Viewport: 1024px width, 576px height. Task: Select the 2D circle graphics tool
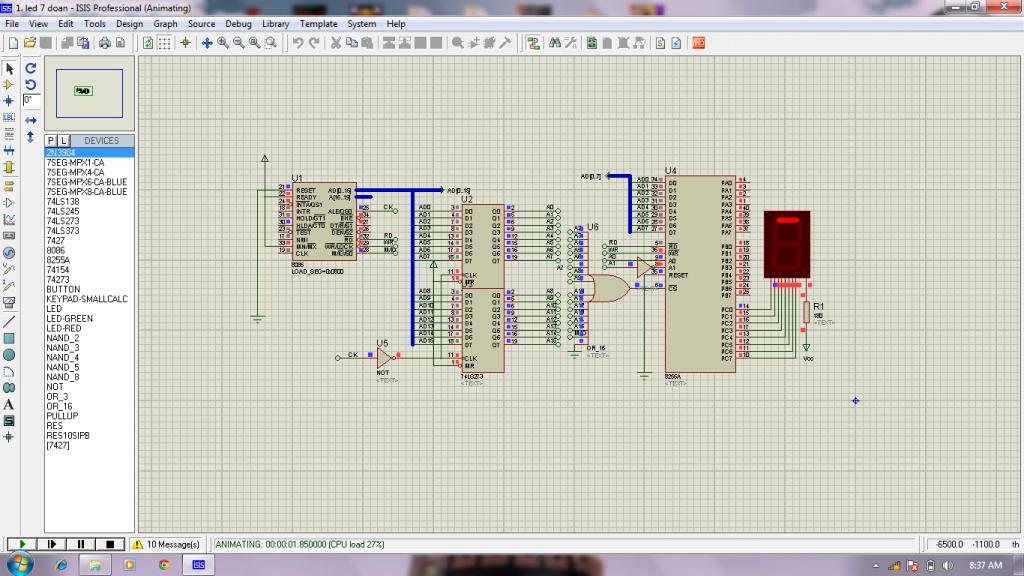coord(9,354)
